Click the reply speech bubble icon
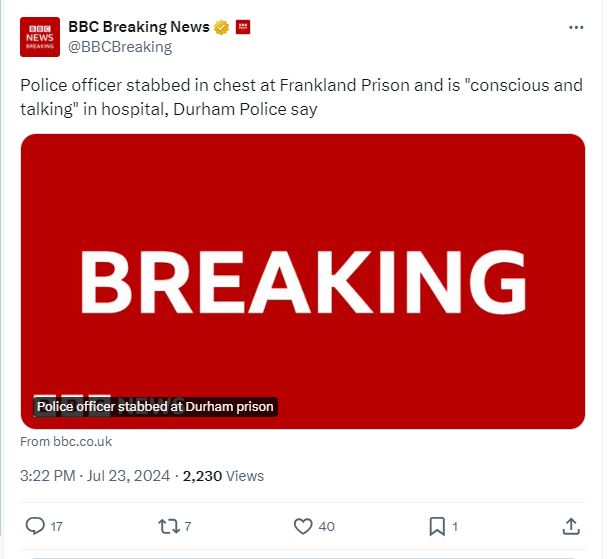The width and height of the screenshot is (607, 559). pos(34,526)
